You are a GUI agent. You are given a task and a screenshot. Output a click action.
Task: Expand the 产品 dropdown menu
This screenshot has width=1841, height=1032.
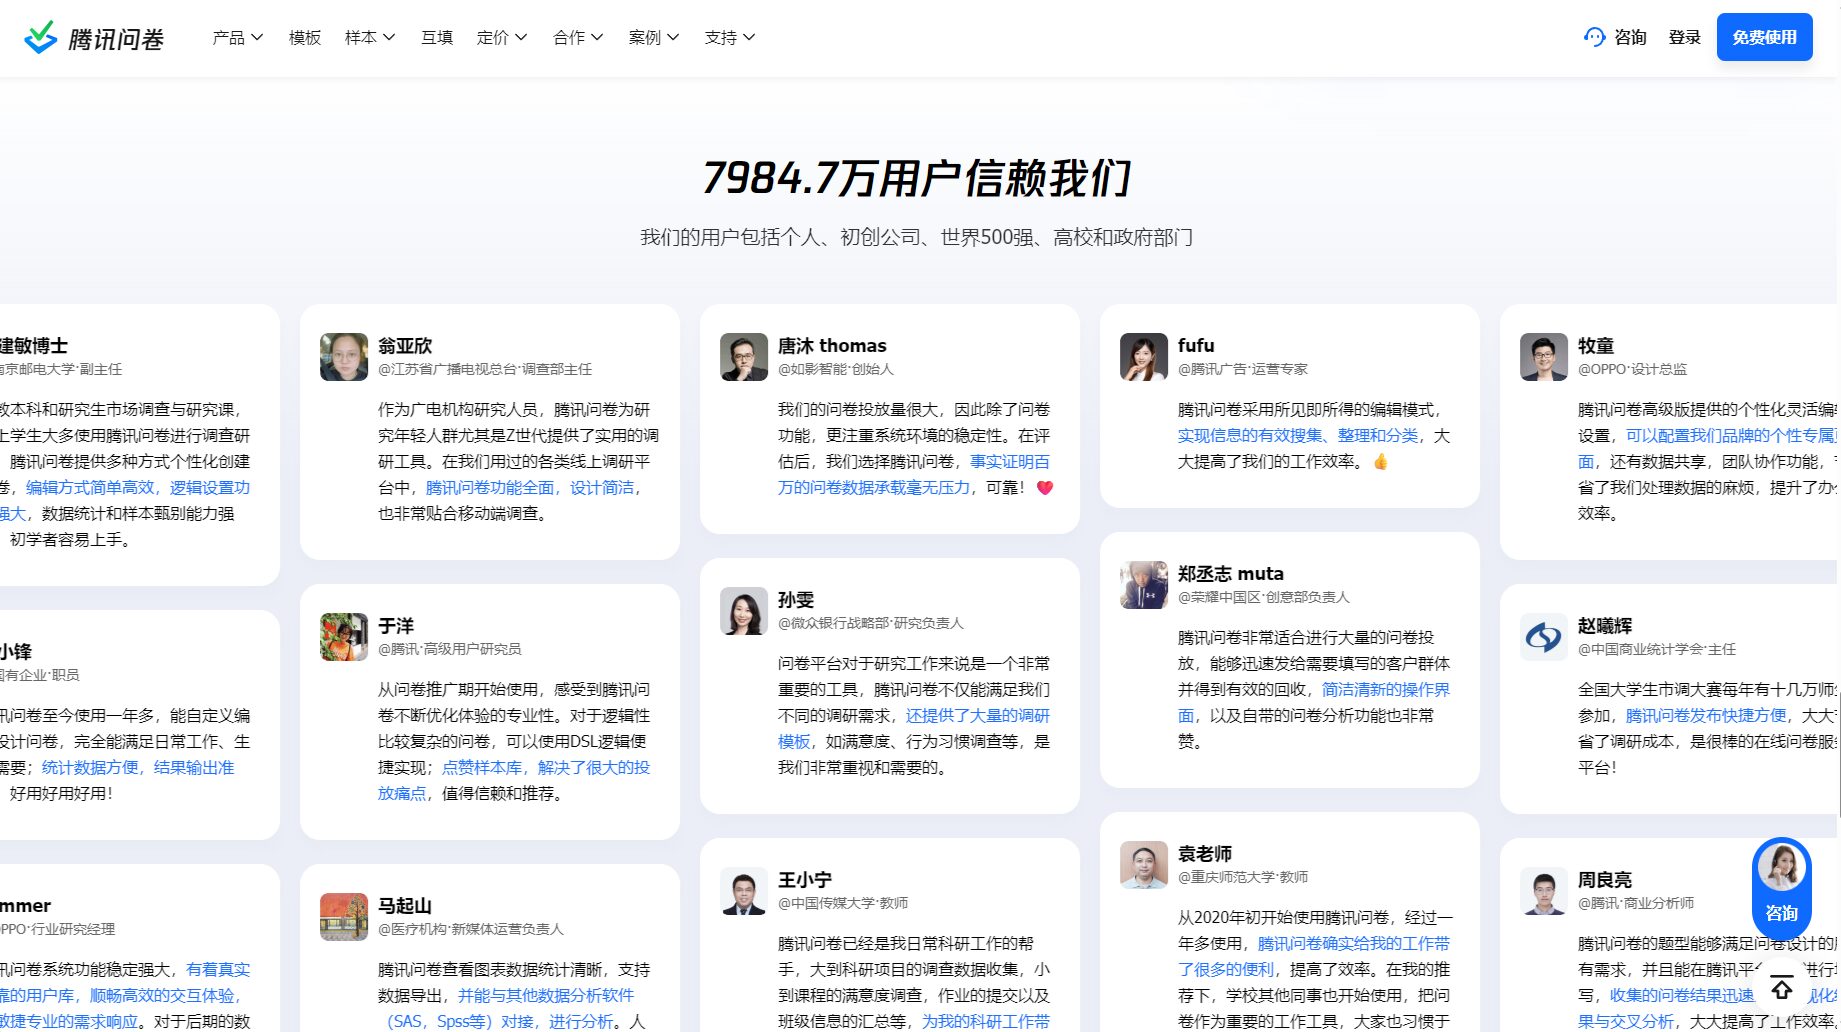[x=238, y=37]
